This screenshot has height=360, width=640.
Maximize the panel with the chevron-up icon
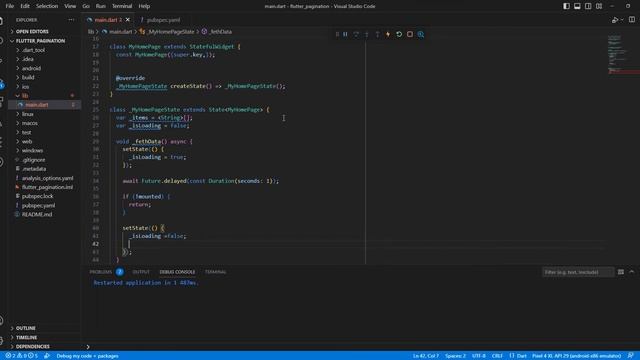tap(631, 272)
